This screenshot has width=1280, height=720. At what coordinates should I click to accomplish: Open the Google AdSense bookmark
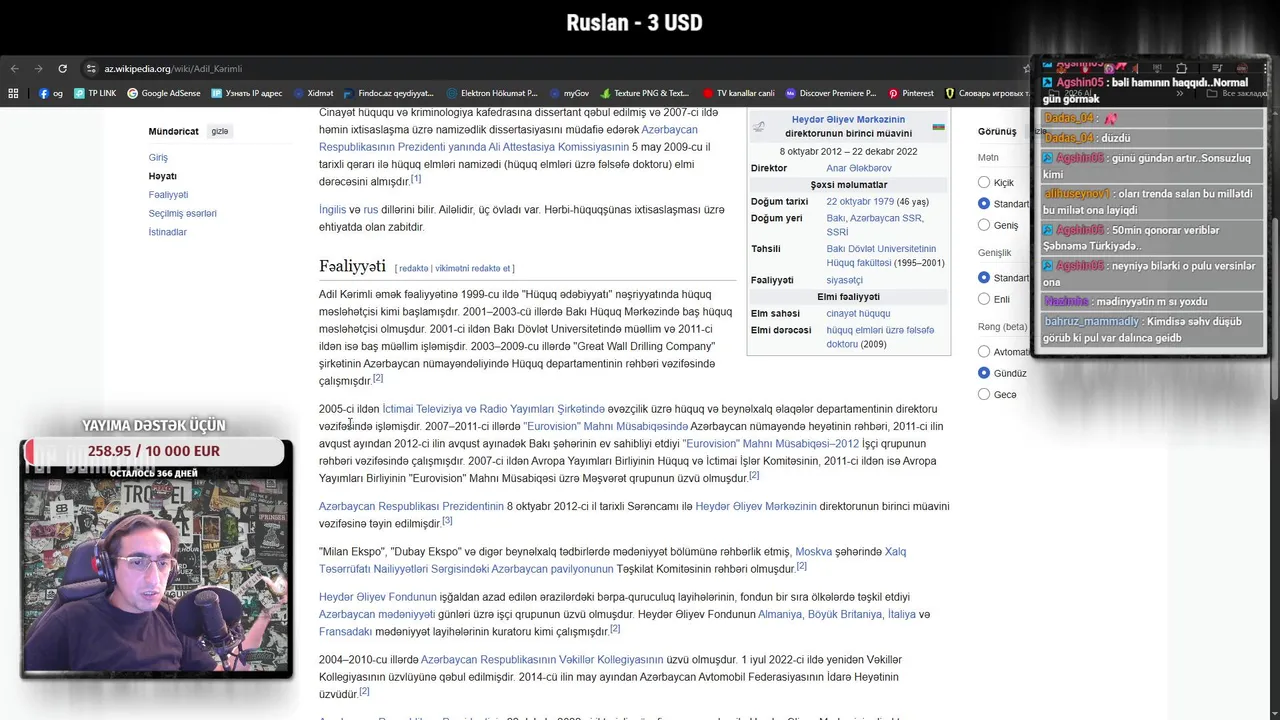164,93
